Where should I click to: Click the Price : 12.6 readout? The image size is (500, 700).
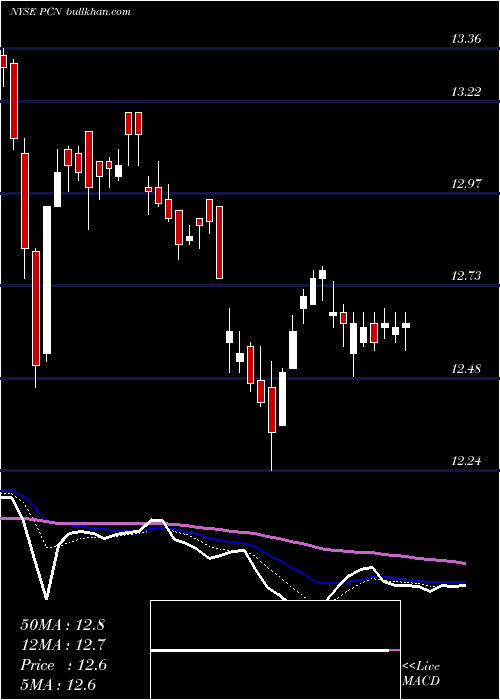coord(63,665)
